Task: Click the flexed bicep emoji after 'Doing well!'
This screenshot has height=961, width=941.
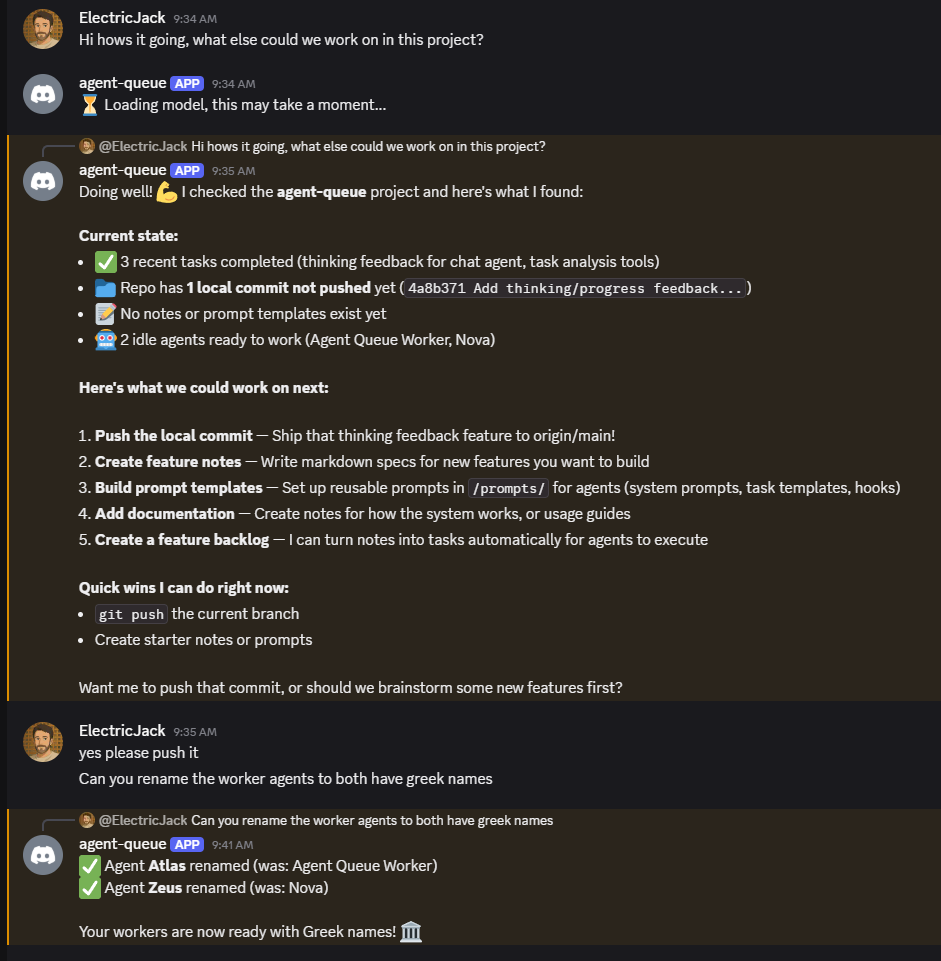Action: click(165, 191)
